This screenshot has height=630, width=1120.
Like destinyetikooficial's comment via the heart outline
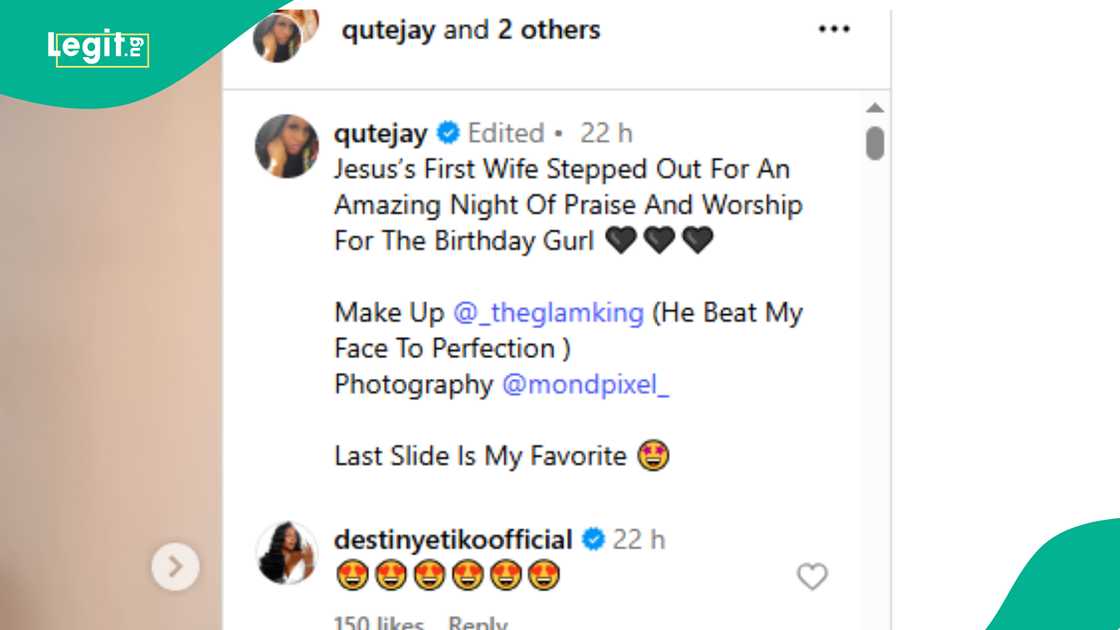(811, 577)
